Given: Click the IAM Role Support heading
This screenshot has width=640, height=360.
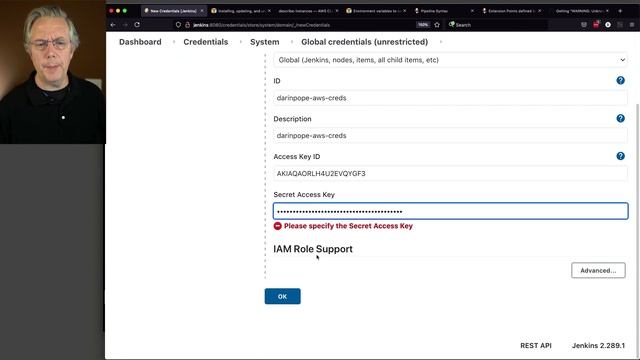Looking at the screenshot, I should [x=313, y=249].
